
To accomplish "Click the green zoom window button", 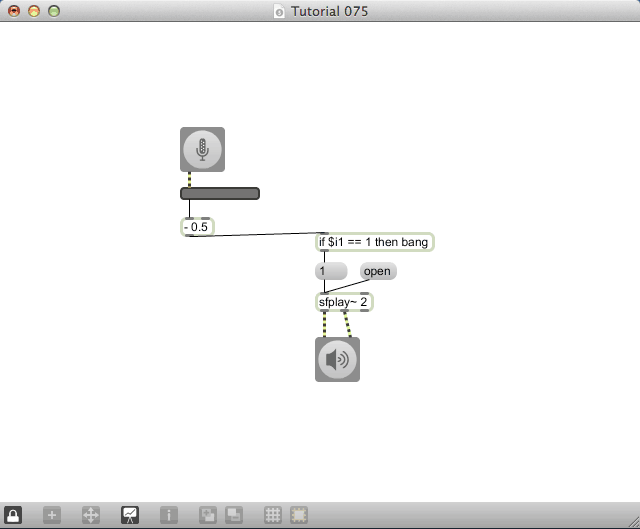I will 54,12.
